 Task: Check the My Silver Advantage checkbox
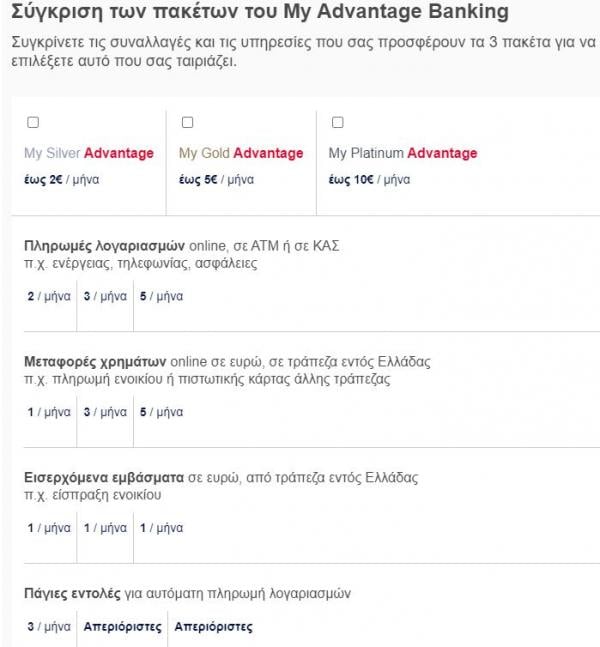[x=33, y=123]
